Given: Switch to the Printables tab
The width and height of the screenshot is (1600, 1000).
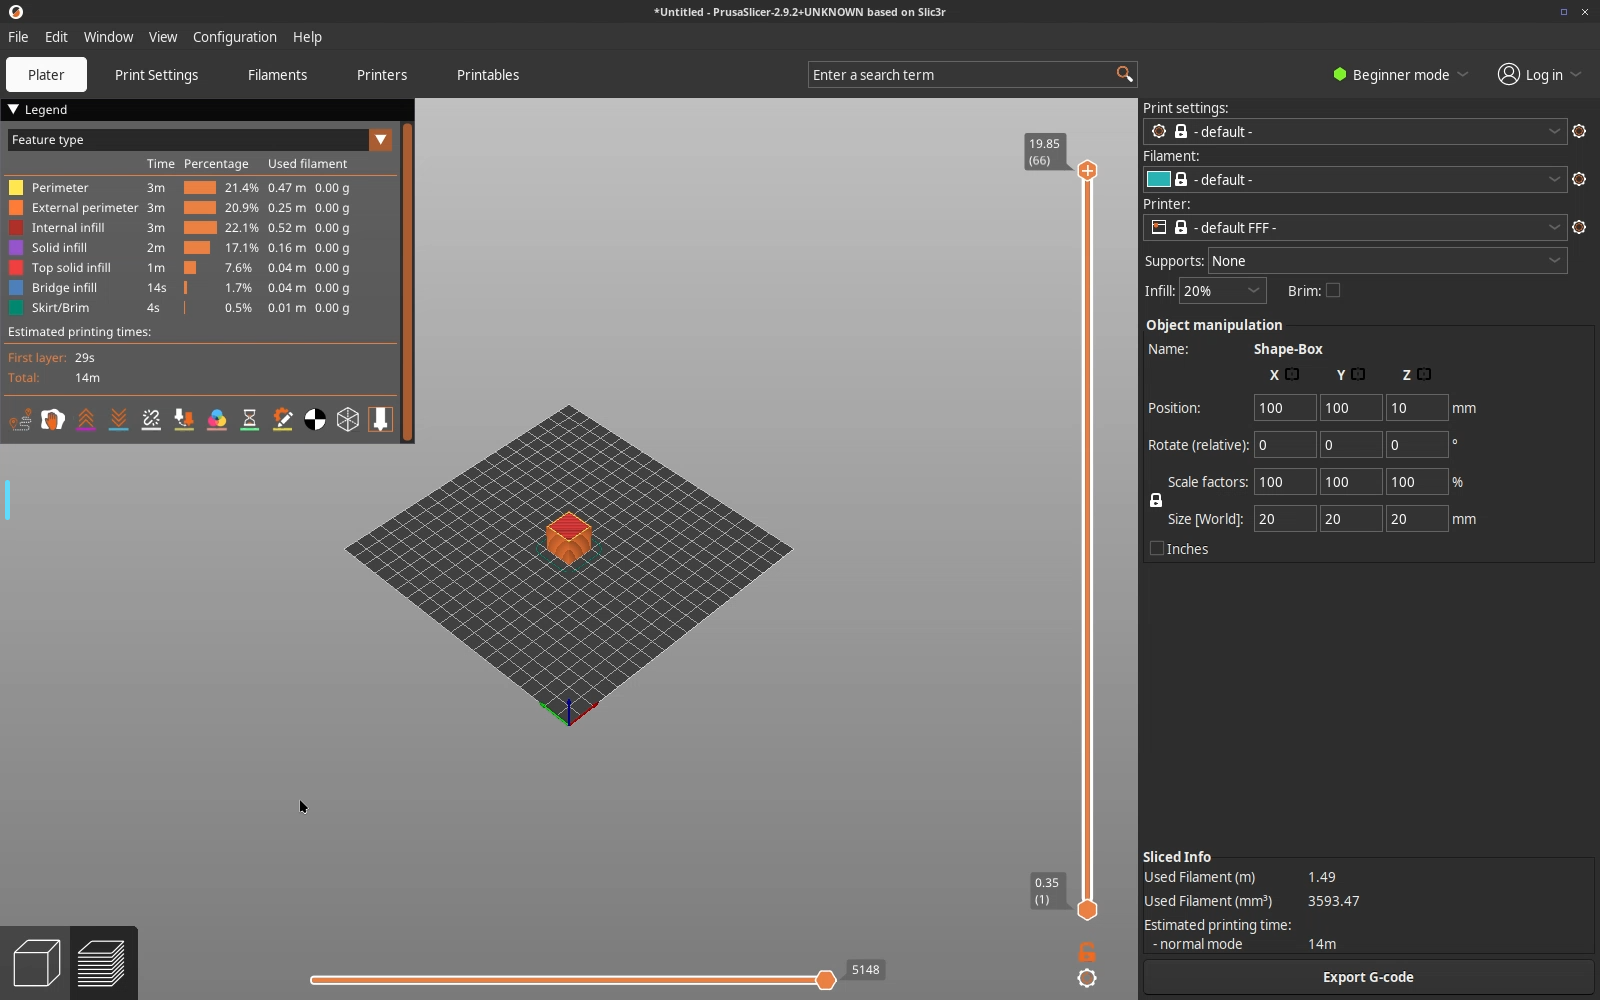Looking at the screenshot, I should coord(488,75).
